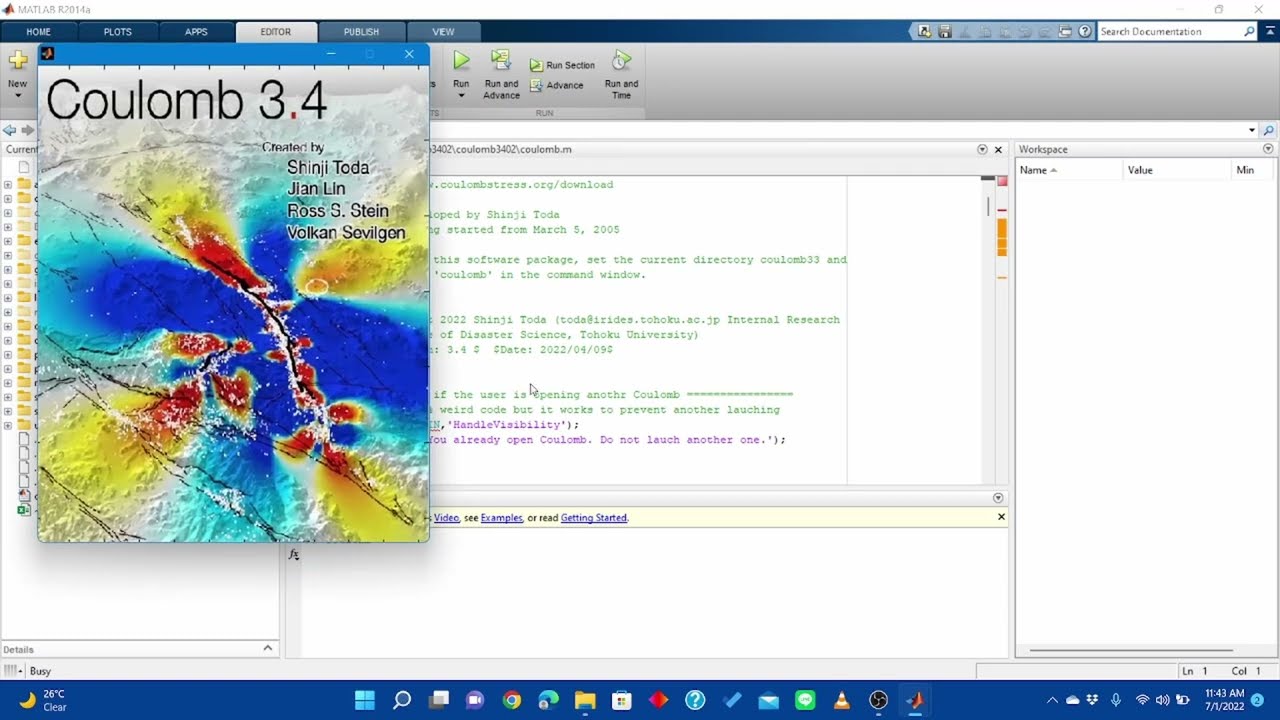Click the Run and Advance icon
The image size is (1280, 720).
tap(501, 61)
